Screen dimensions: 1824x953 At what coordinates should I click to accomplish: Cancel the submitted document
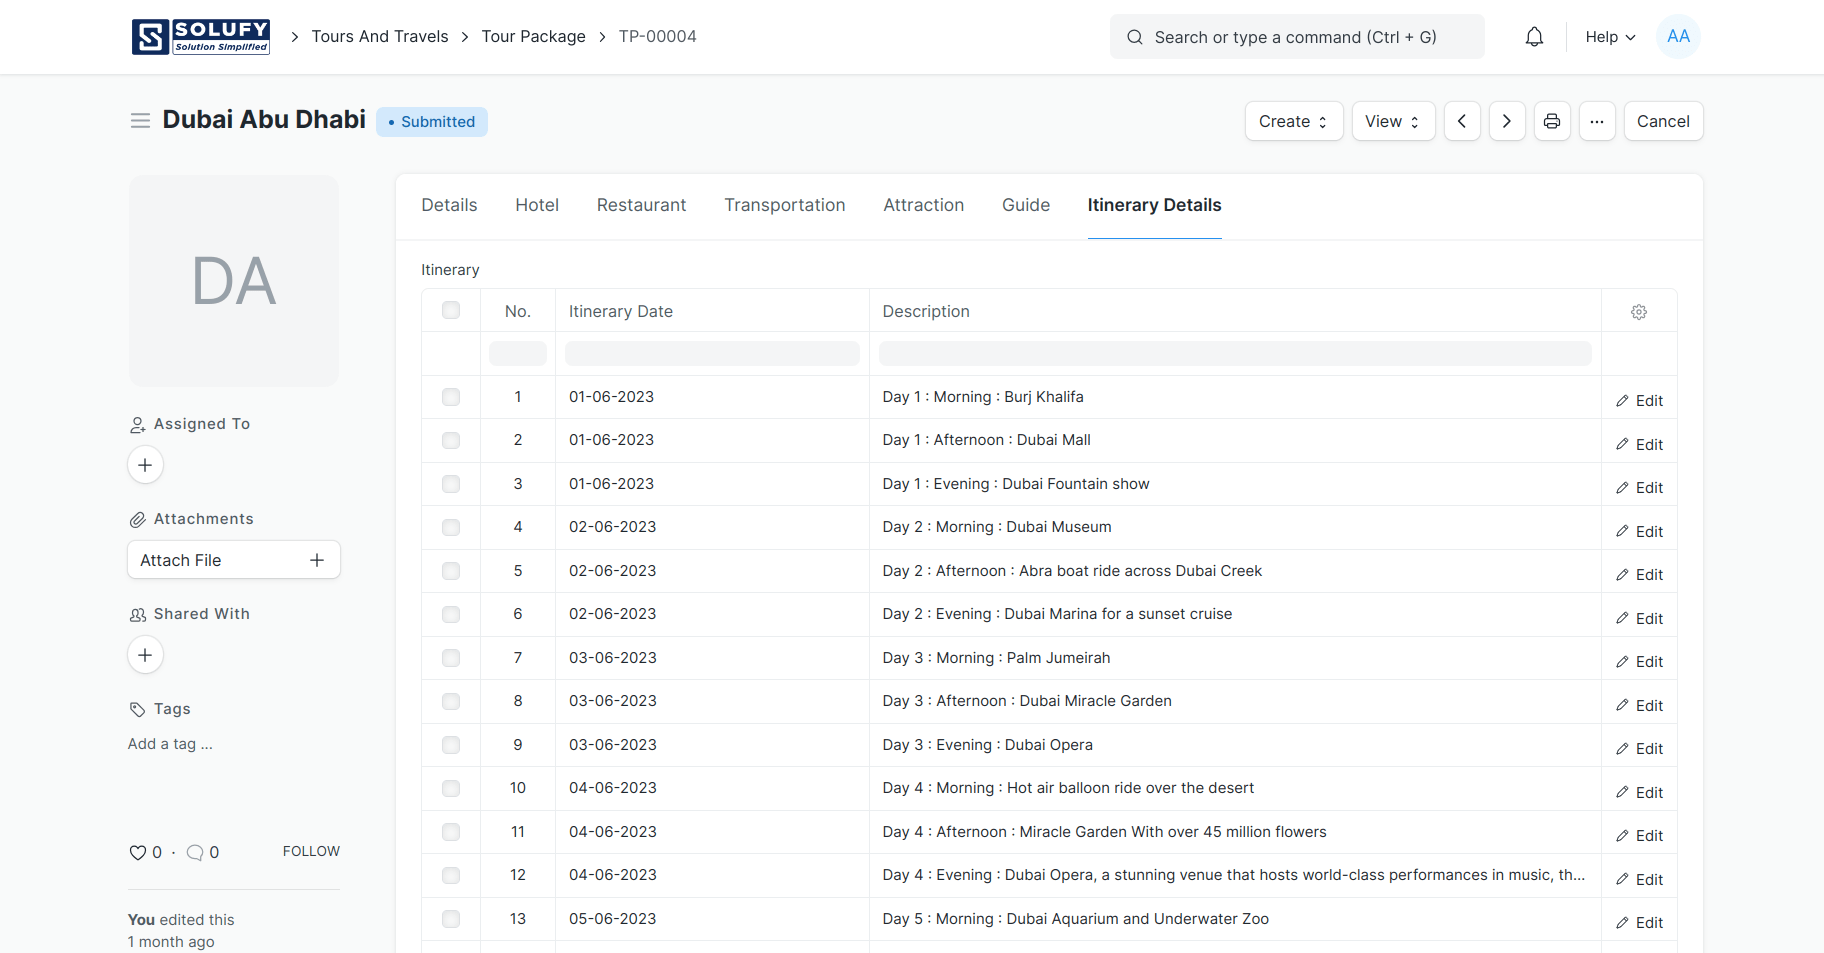tap(1663, 121)
